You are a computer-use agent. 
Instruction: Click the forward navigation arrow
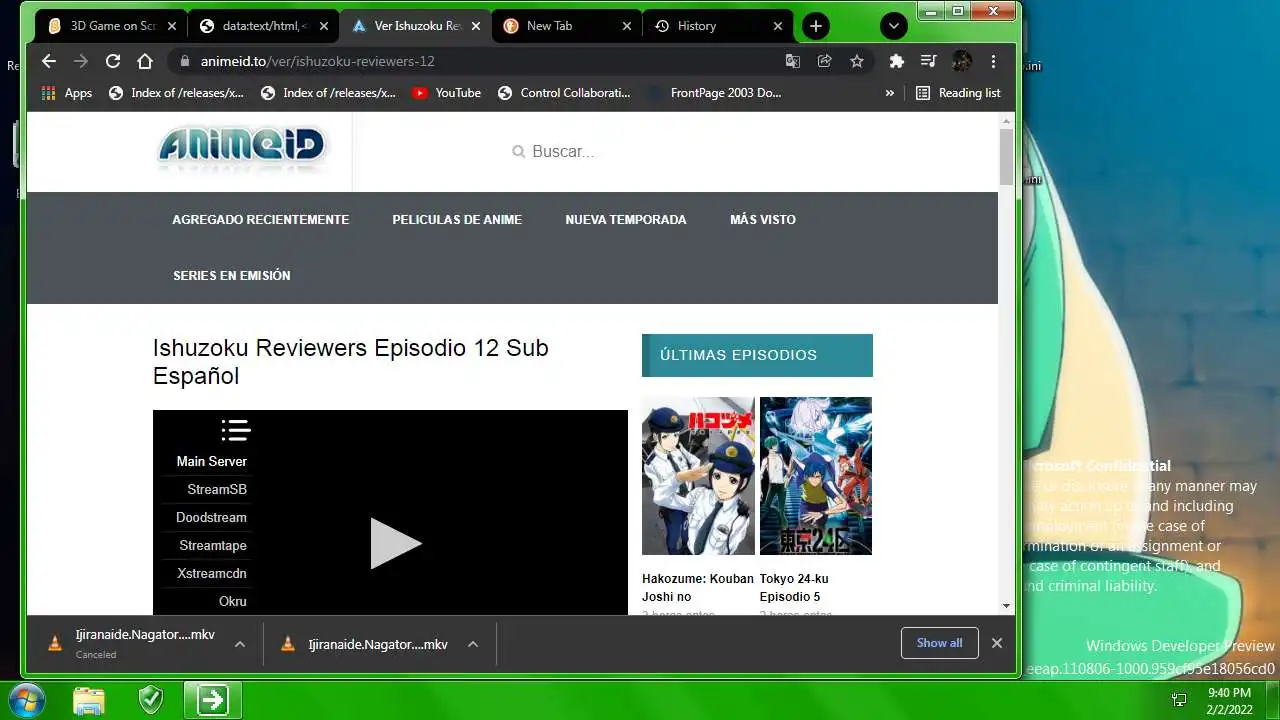[81, 61]
